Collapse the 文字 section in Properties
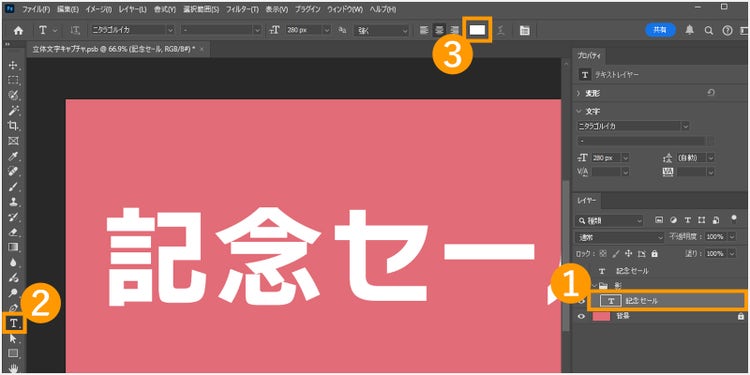Viewport: 750px width, 375px height. (x=579, y=111)
